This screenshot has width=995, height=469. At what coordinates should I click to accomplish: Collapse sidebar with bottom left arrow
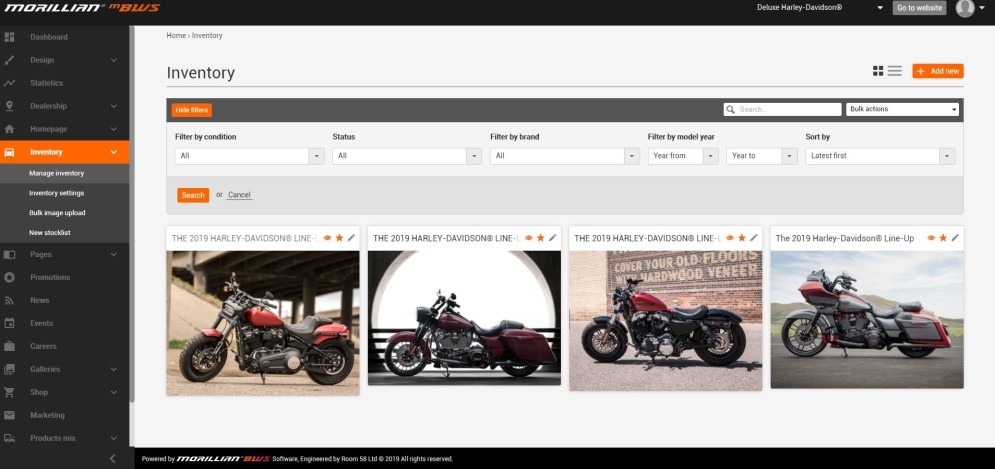click(113, 458)
